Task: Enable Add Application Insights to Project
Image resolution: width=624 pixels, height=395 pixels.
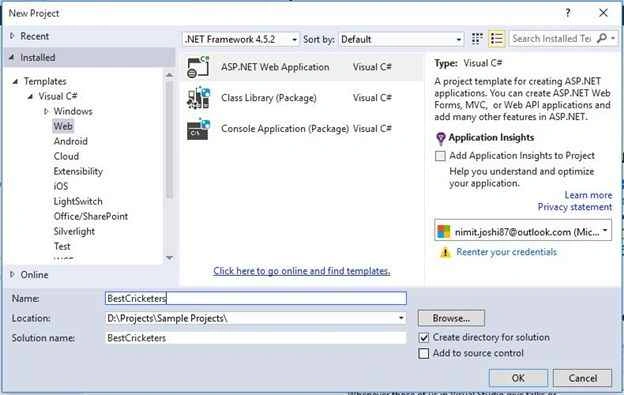Action: [440, 156]
